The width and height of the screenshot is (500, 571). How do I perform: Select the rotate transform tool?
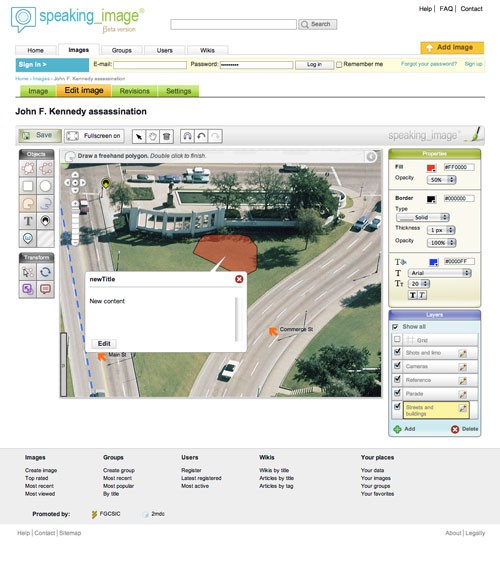[45, 272]
